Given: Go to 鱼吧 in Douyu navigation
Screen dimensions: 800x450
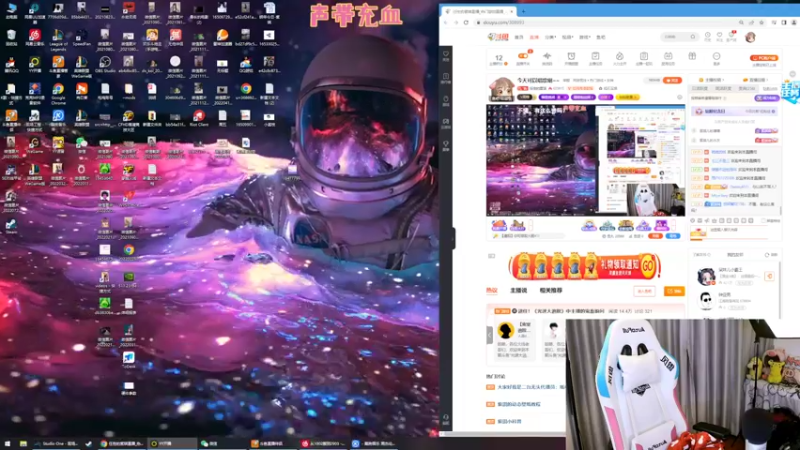Looking at the screenshot, I should (601, 37).
